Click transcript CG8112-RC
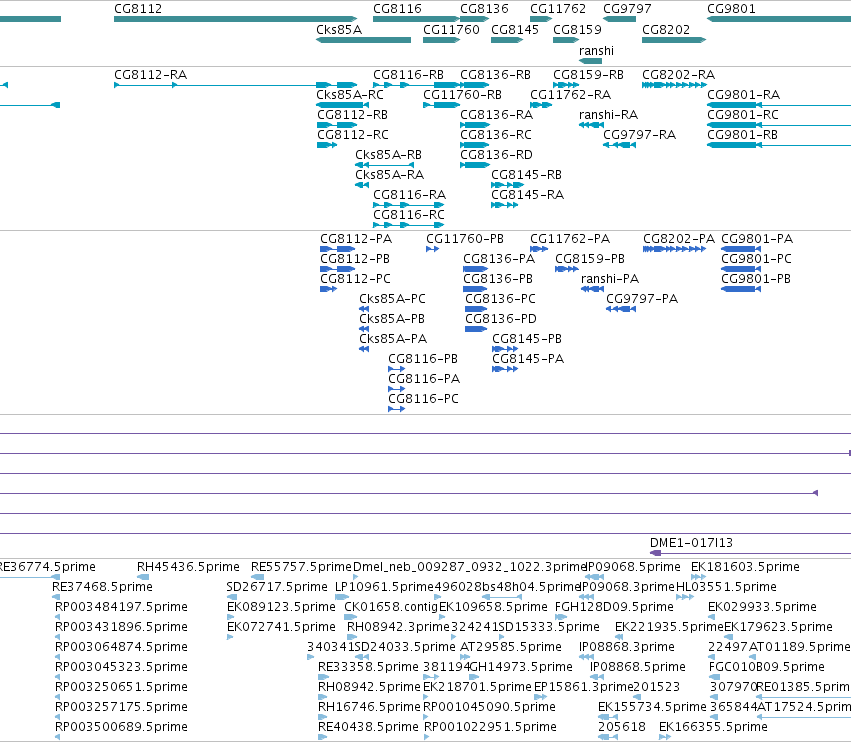The image size is (851, 742). coord(327,145)
